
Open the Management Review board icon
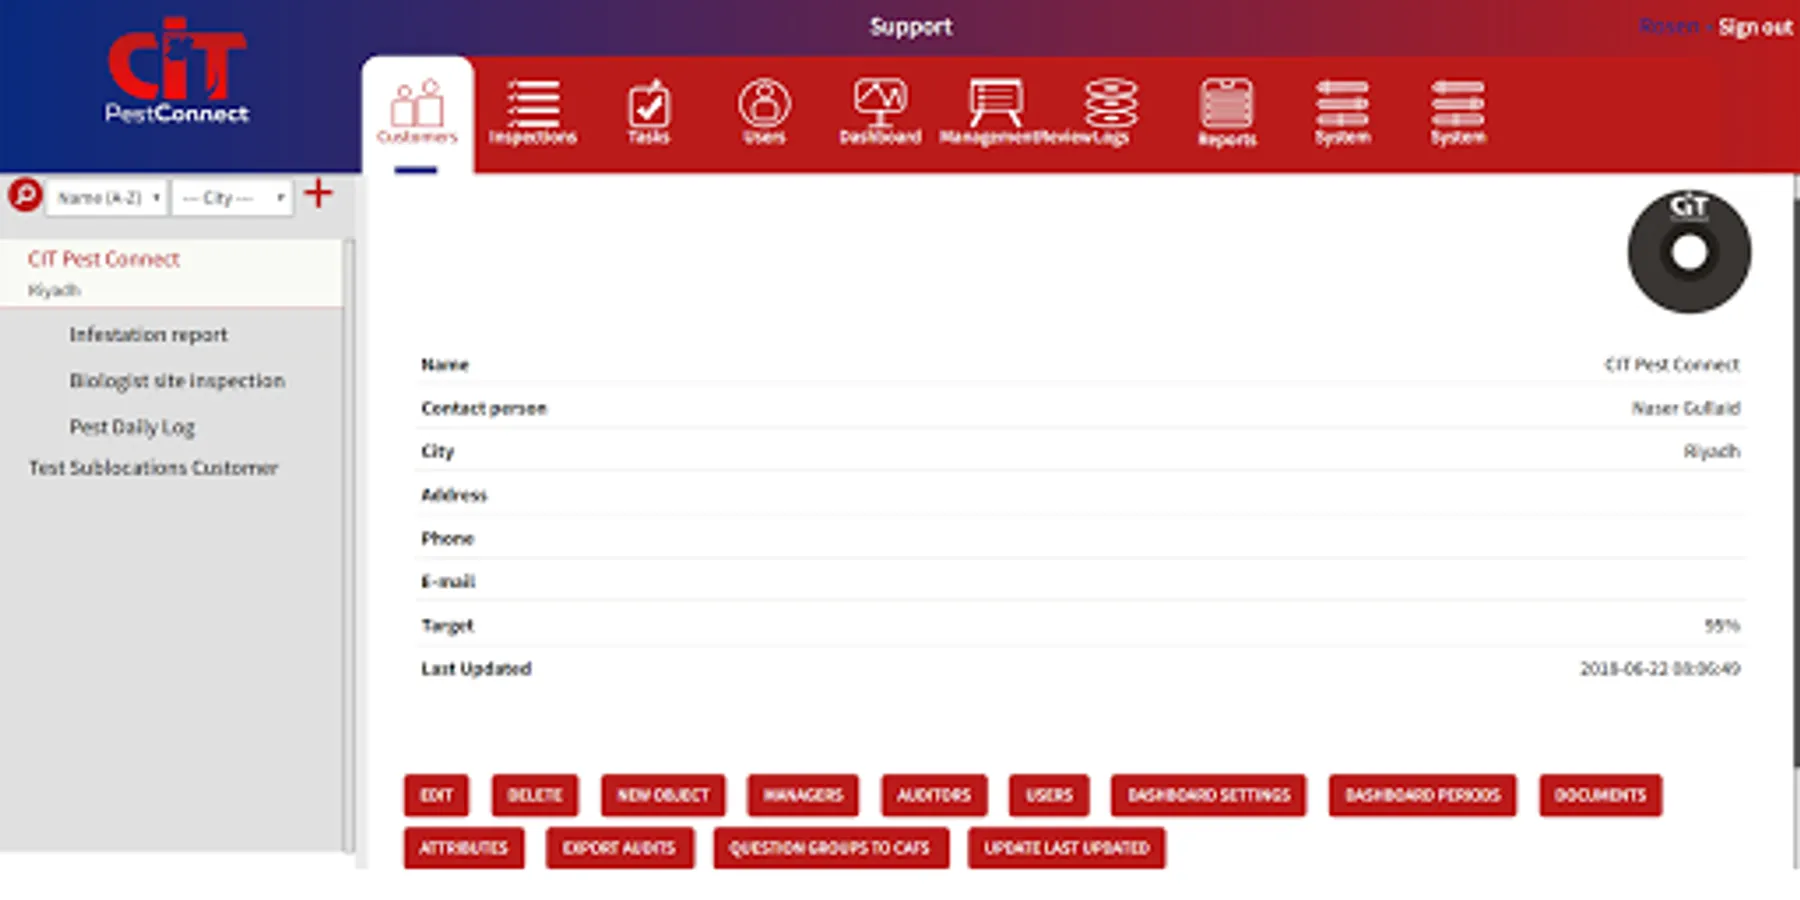coord(996,102)
